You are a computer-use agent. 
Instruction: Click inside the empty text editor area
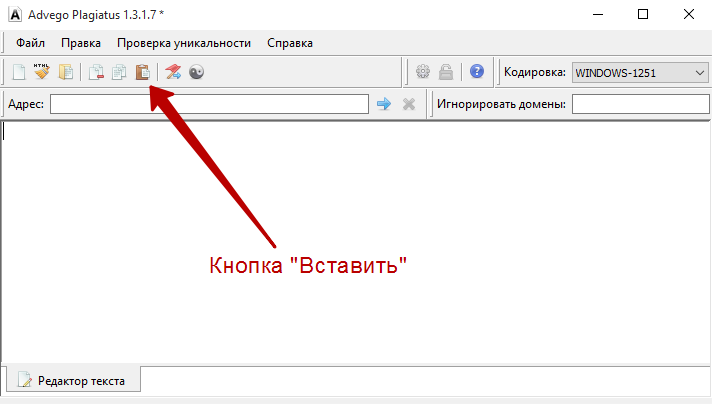coord(356,243)
